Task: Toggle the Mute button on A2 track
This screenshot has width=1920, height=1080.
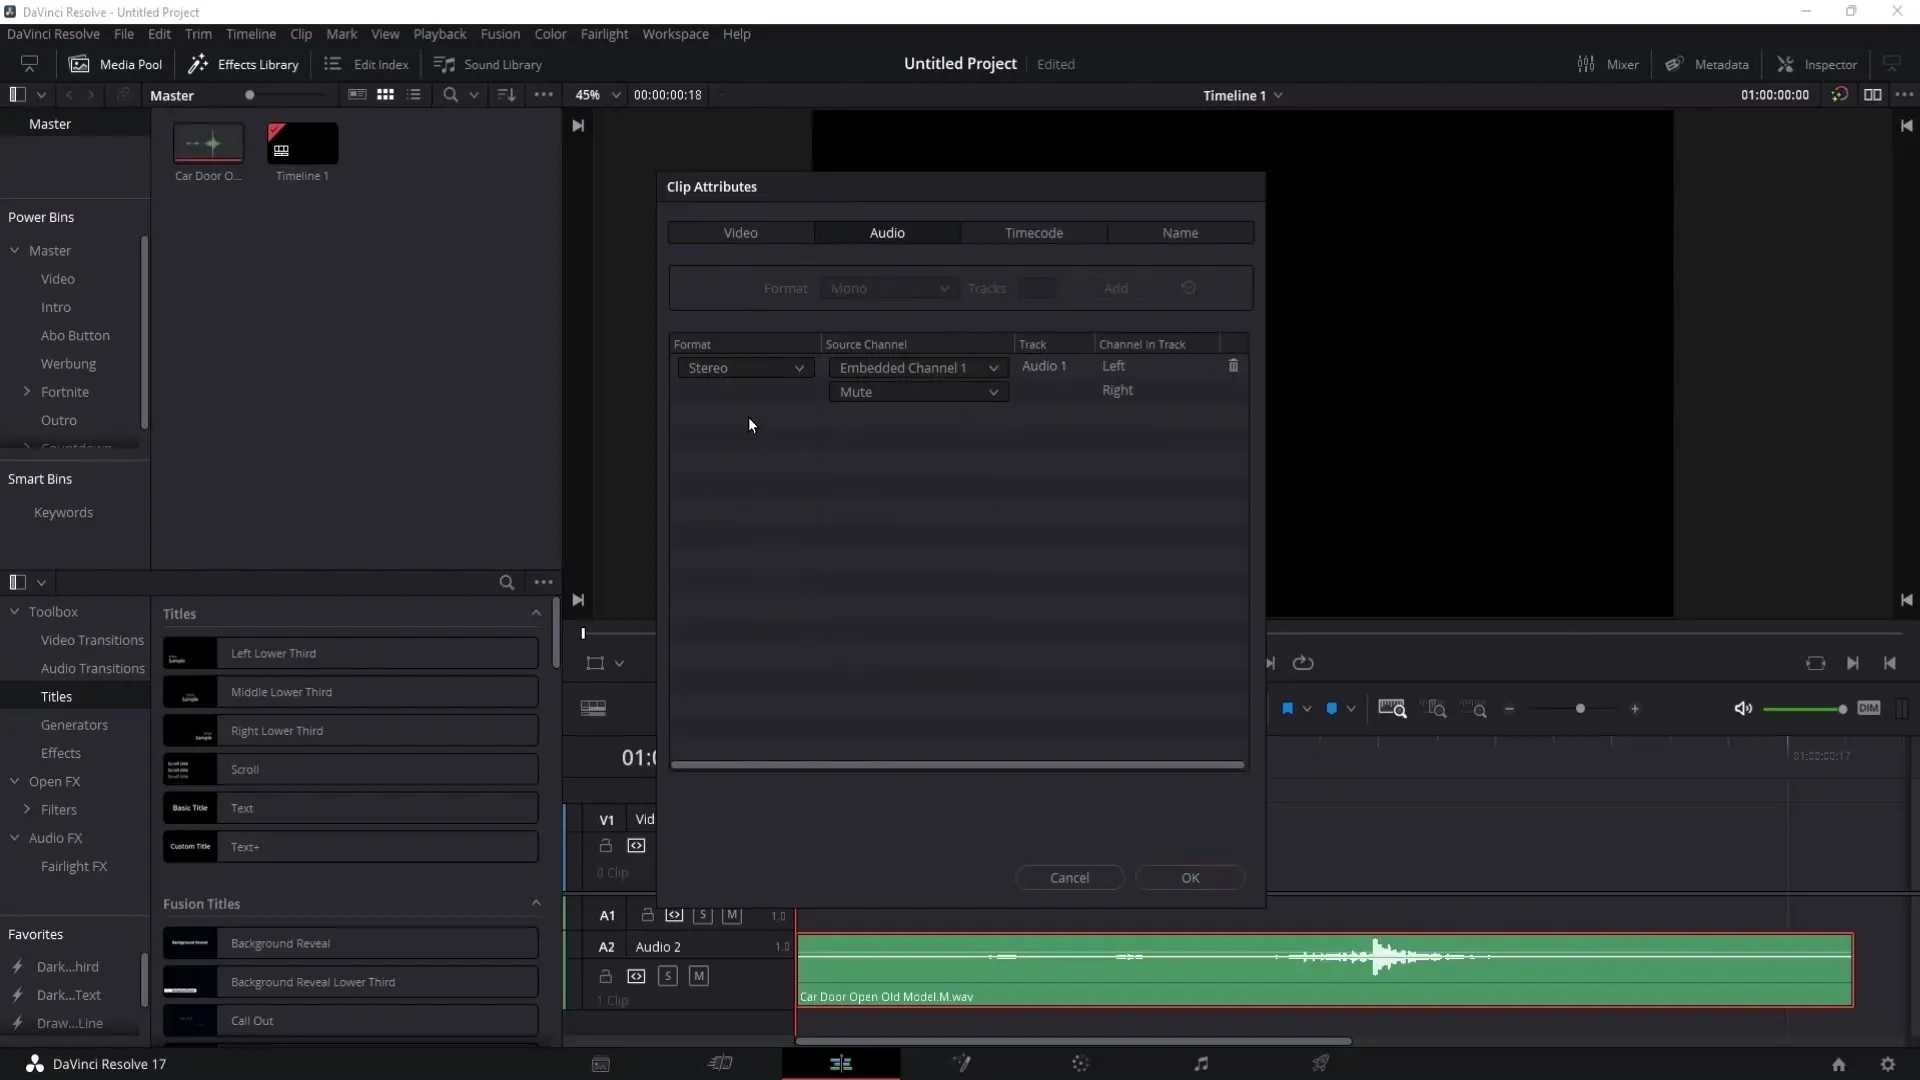Action: tap(699, 976)
